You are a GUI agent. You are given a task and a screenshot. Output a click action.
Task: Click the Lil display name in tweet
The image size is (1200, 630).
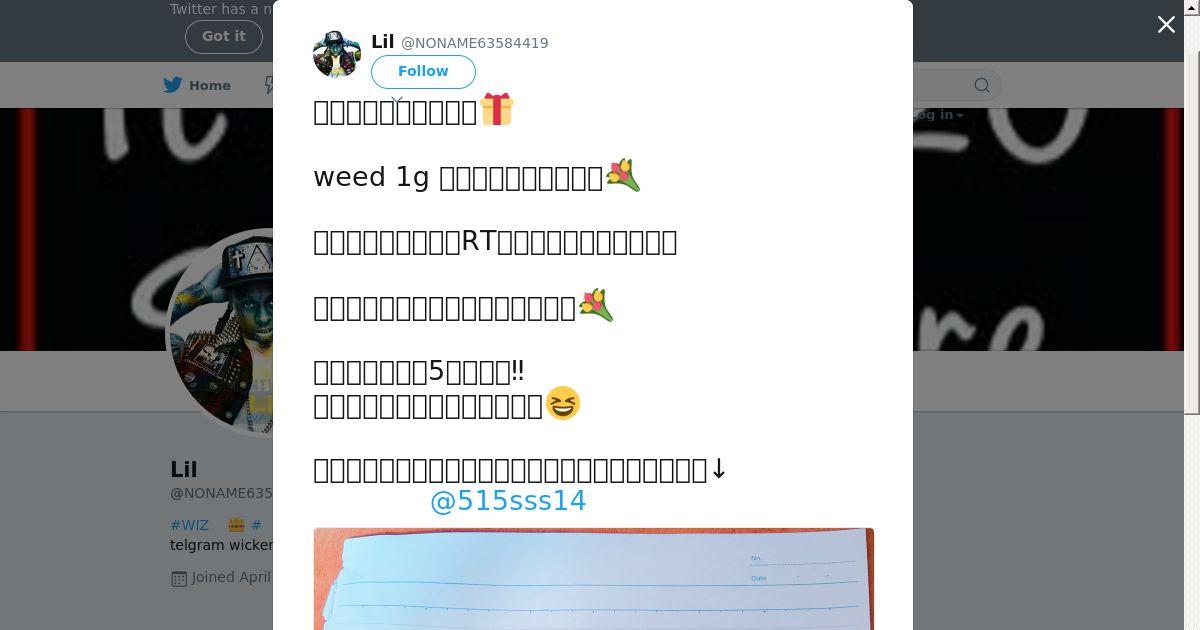tap(383, 42)
